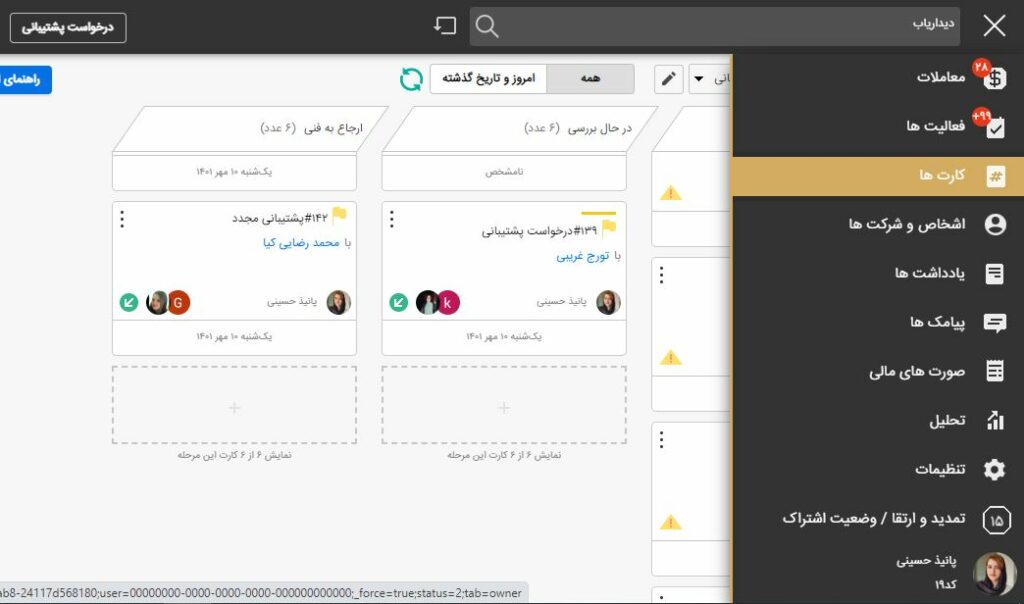Click the subscription days badge icon
Screen dimensions: 1024x604
pyautogui.click(x=996, y=520)
